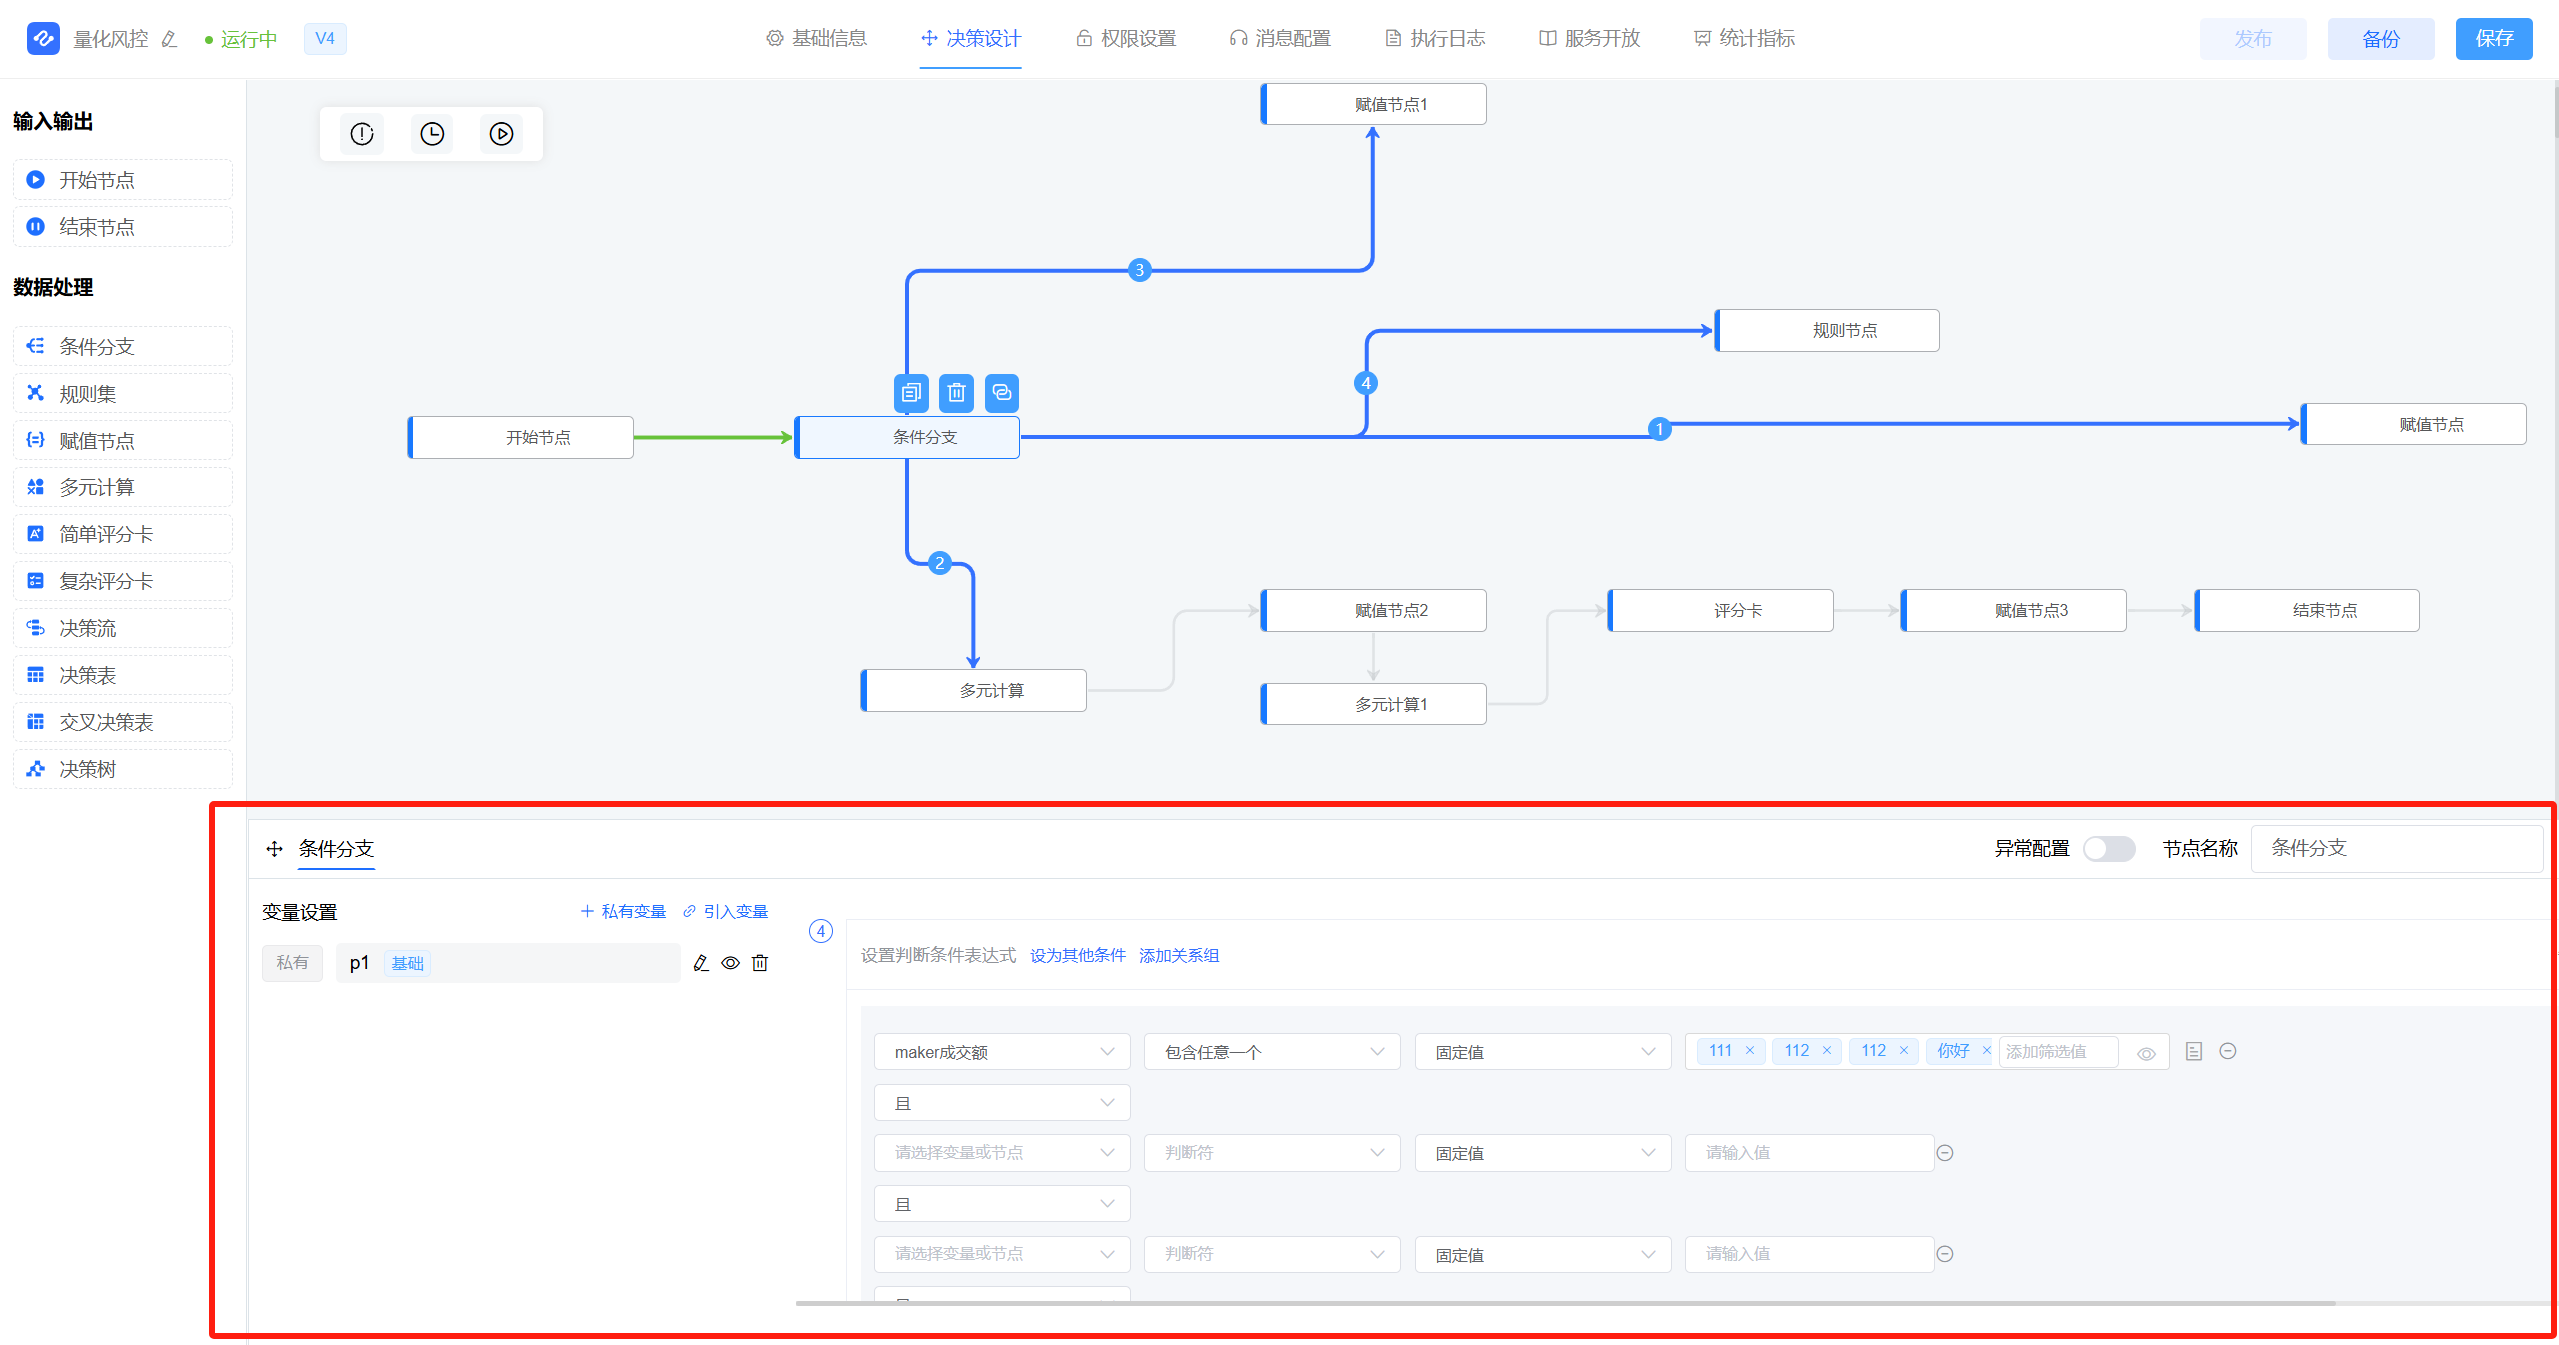2559x1345 pixels.
Task: Click the play run icon in canvas toolbar
Action: pyautogui.click(x=501, y=134)
